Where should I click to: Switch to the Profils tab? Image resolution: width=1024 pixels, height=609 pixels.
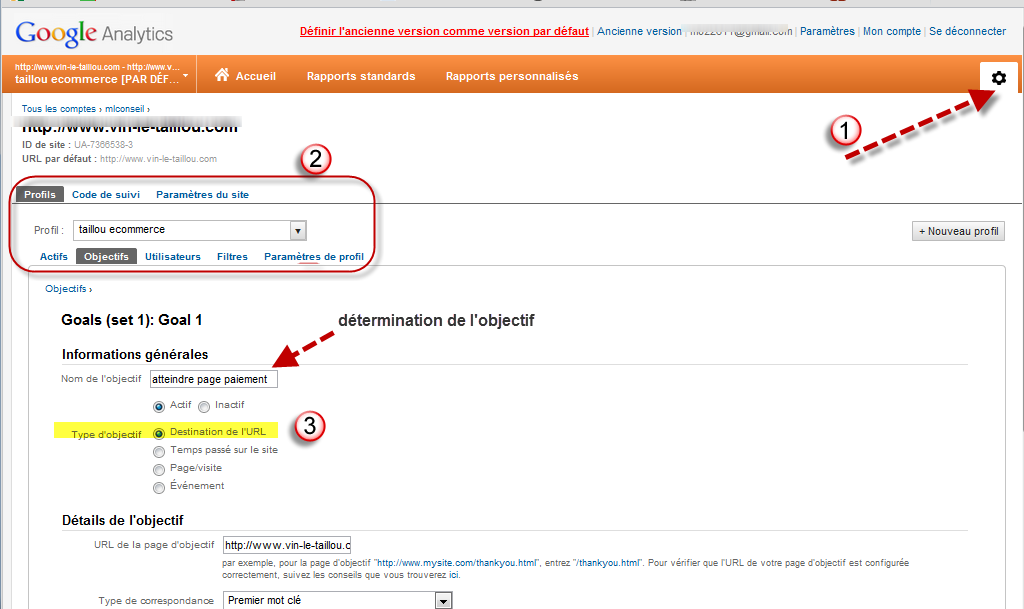tap(40, 195)
